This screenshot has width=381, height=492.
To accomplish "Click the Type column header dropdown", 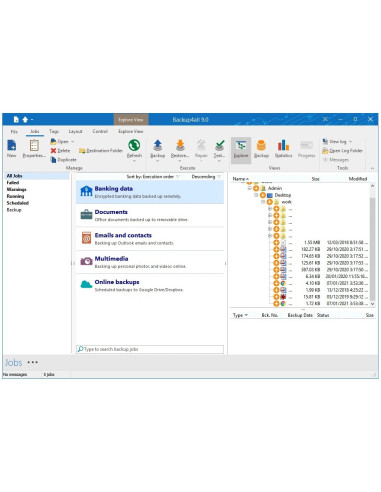I will click(x=240, y=315).
